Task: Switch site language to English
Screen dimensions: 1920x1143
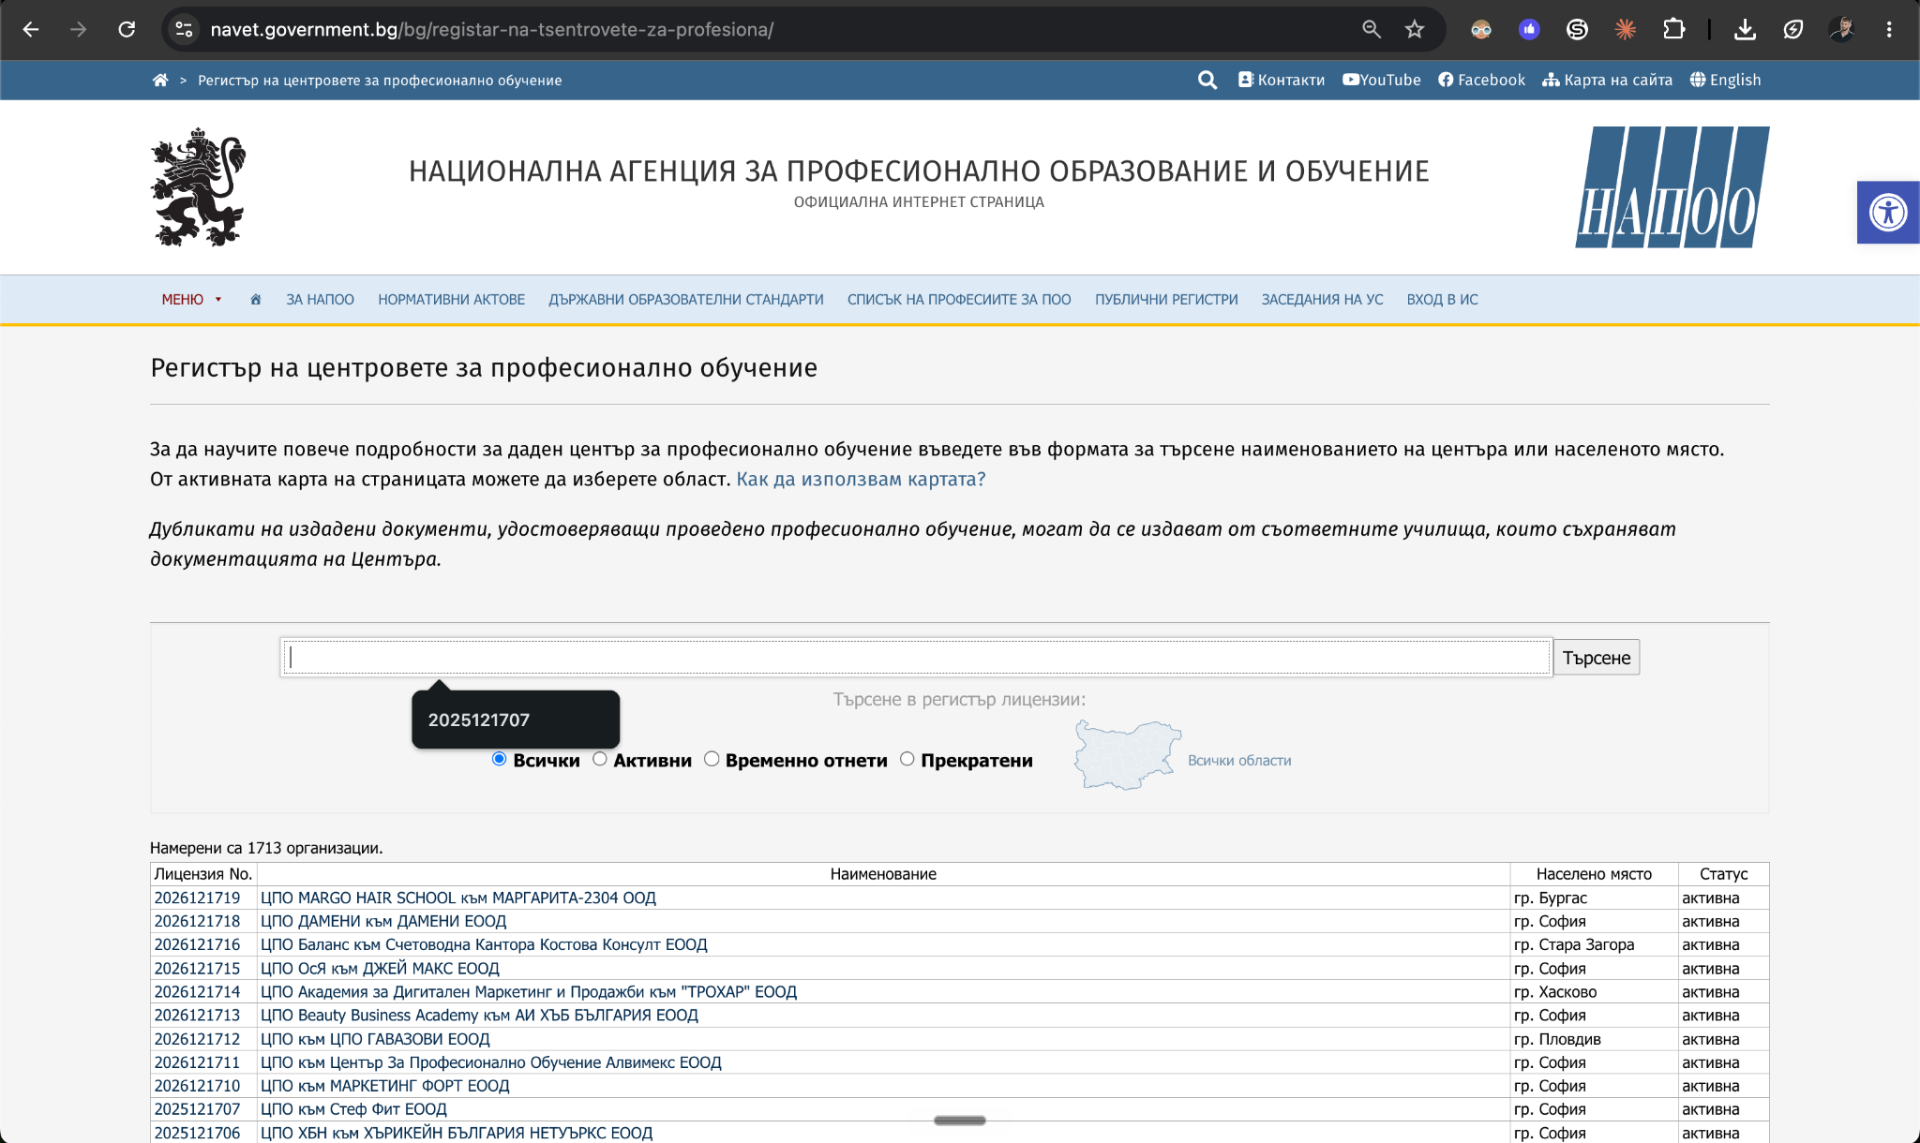Action: click(1725, 80)
